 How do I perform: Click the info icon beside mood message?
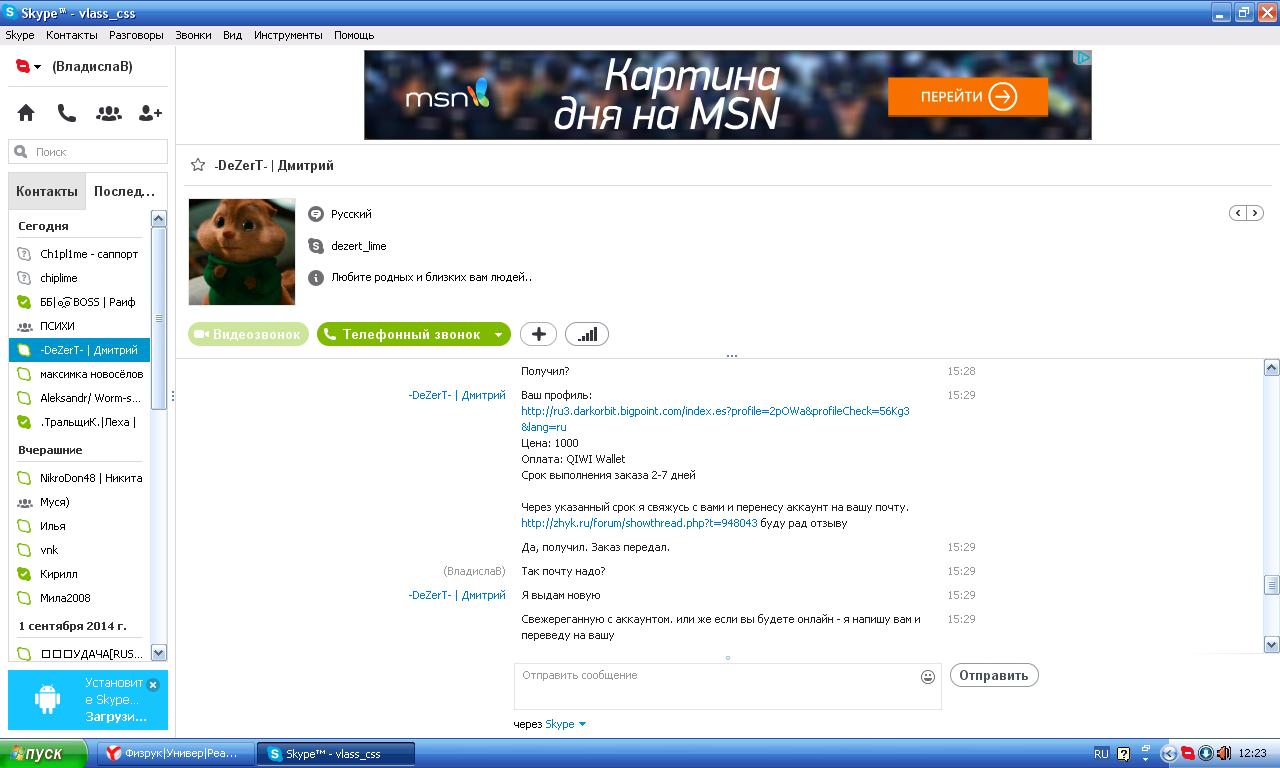coord(316,278)
